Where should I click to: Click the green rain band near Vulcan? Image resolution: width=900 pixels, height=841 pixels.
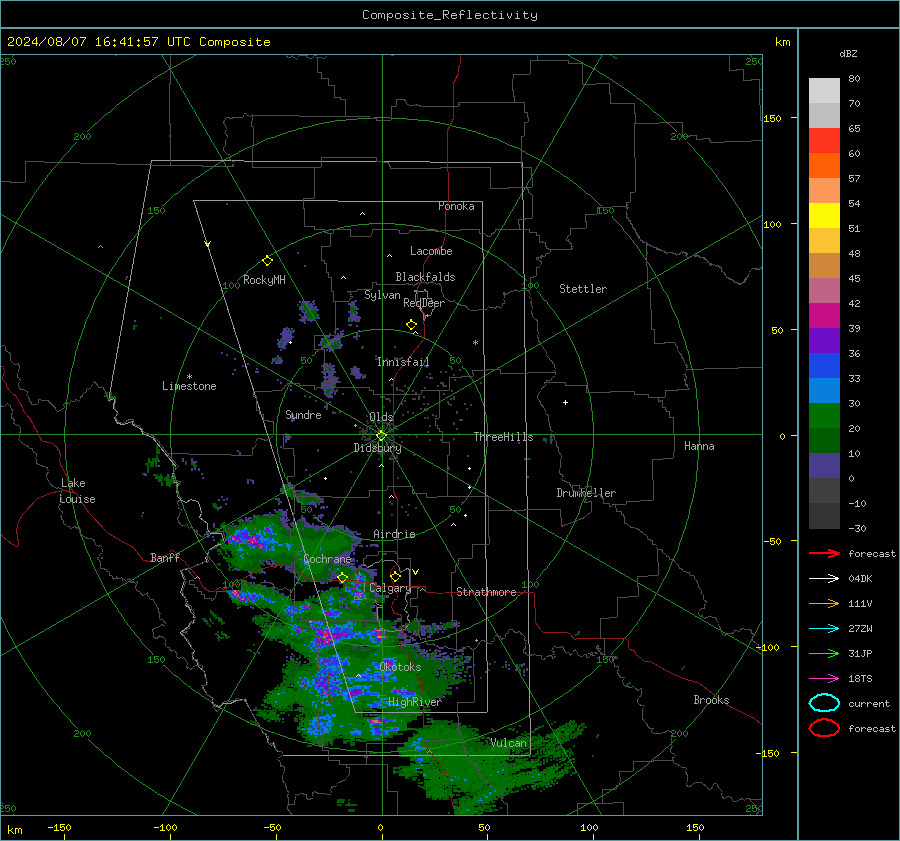[x=488, y=766]
